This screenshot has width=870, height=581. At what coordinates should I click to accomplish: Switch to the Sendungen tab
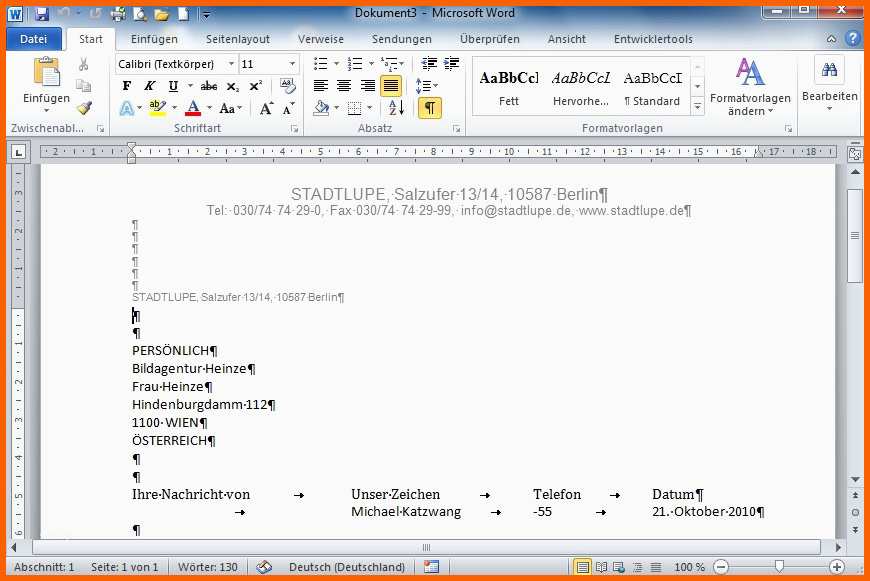[401, 39]
